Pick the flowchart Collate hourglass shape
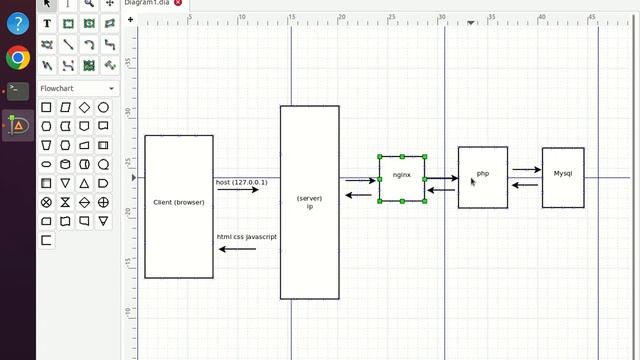Screen dimensions: 640x360 coord(65,202)
